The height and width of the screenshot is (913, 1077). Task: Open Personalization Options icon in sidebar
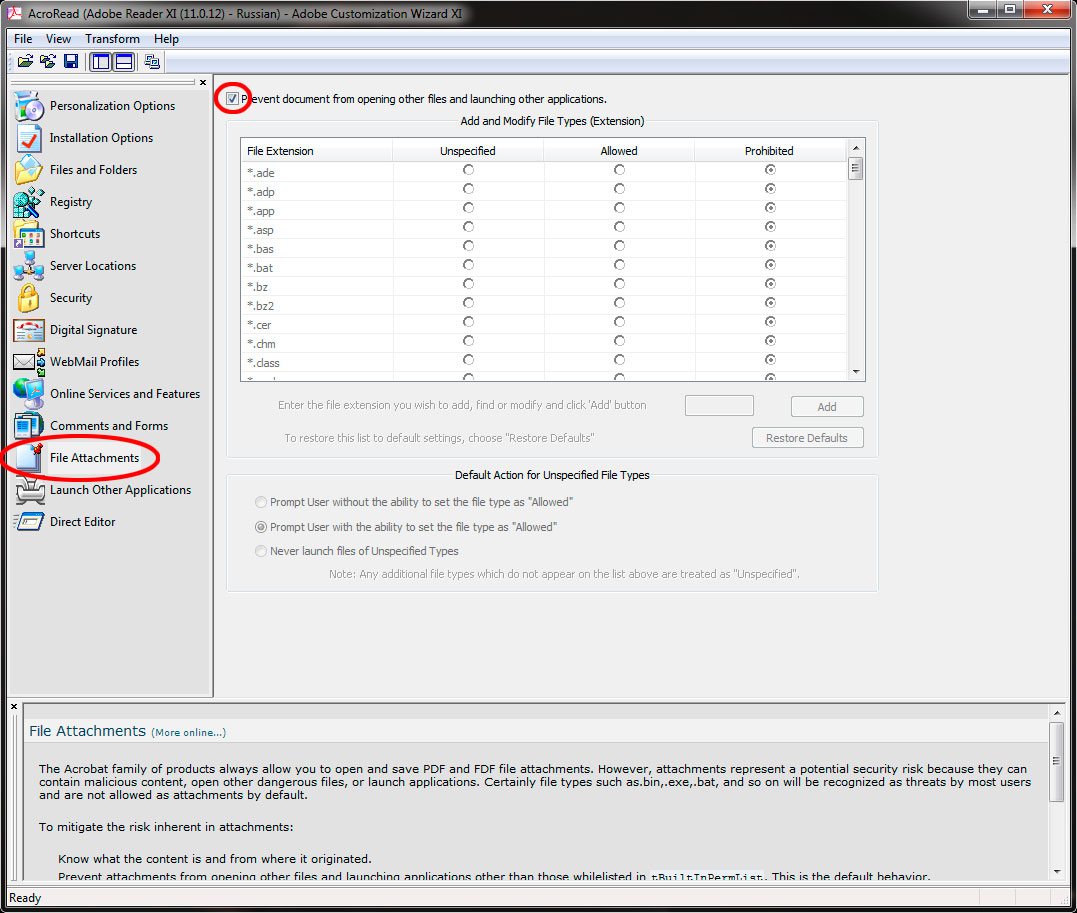29,106
